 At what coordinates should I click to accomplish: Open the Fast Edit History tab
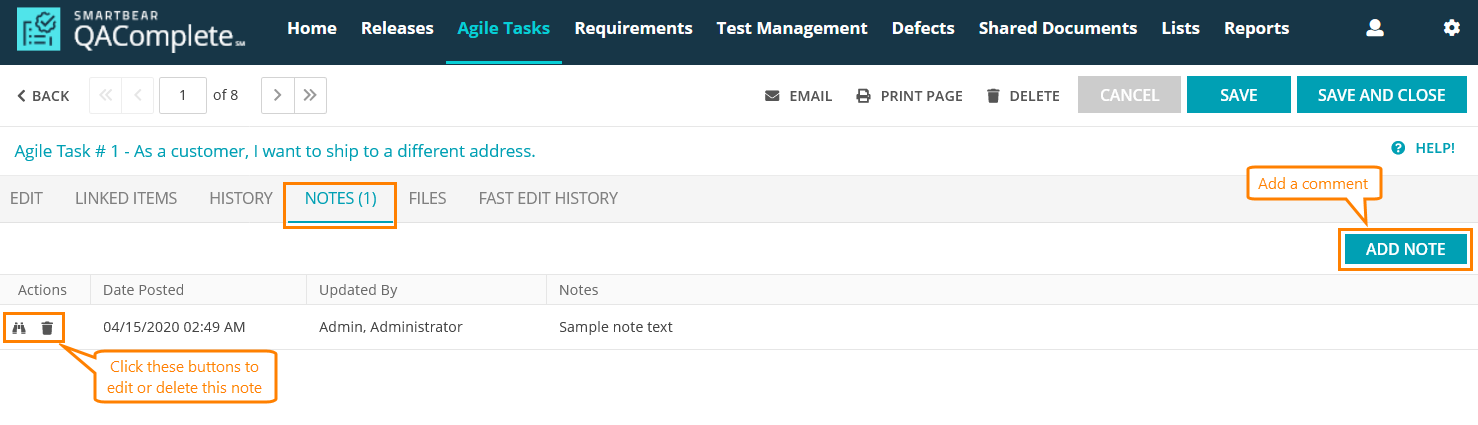pyautogui.click(x=548, y=198)
